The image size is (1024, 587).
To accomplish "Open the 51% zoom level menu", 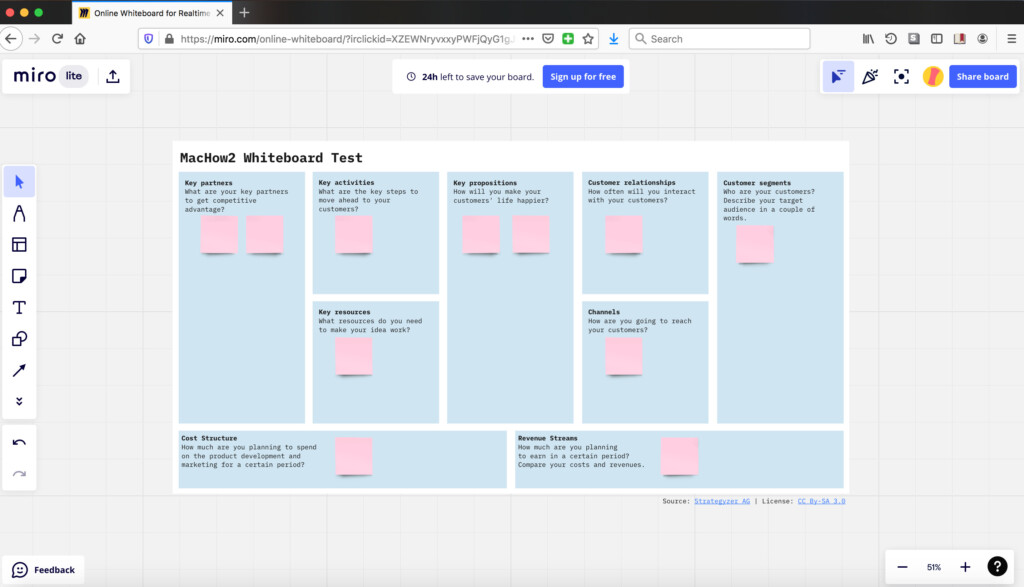I will [x=933, y=567].
